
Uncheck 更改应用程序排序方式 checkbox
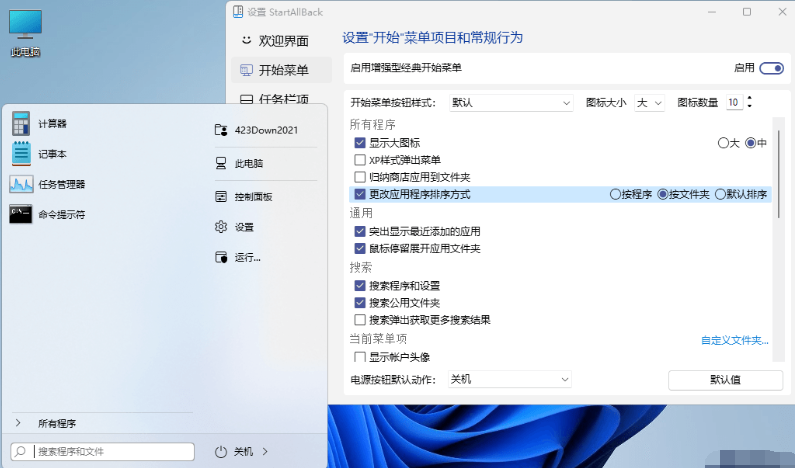coord(360,194)
